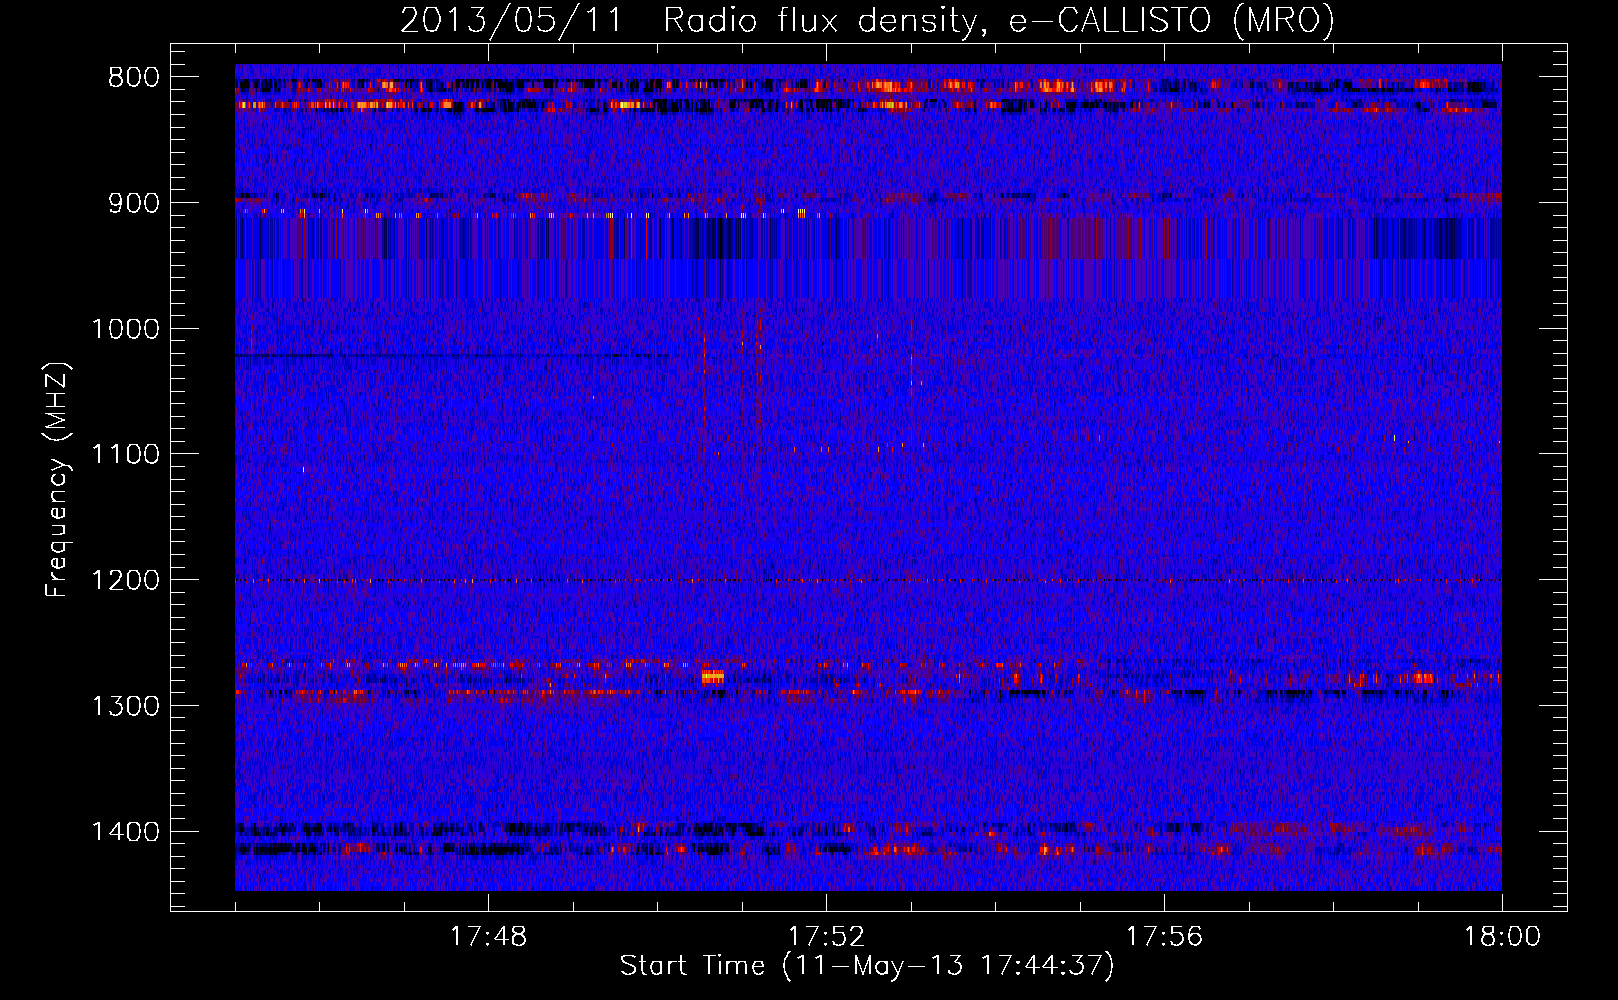Viewport: 1618px width, 1000px height.
Task: Click the 17:56 time tick label
Action: tap(1164, 937)
